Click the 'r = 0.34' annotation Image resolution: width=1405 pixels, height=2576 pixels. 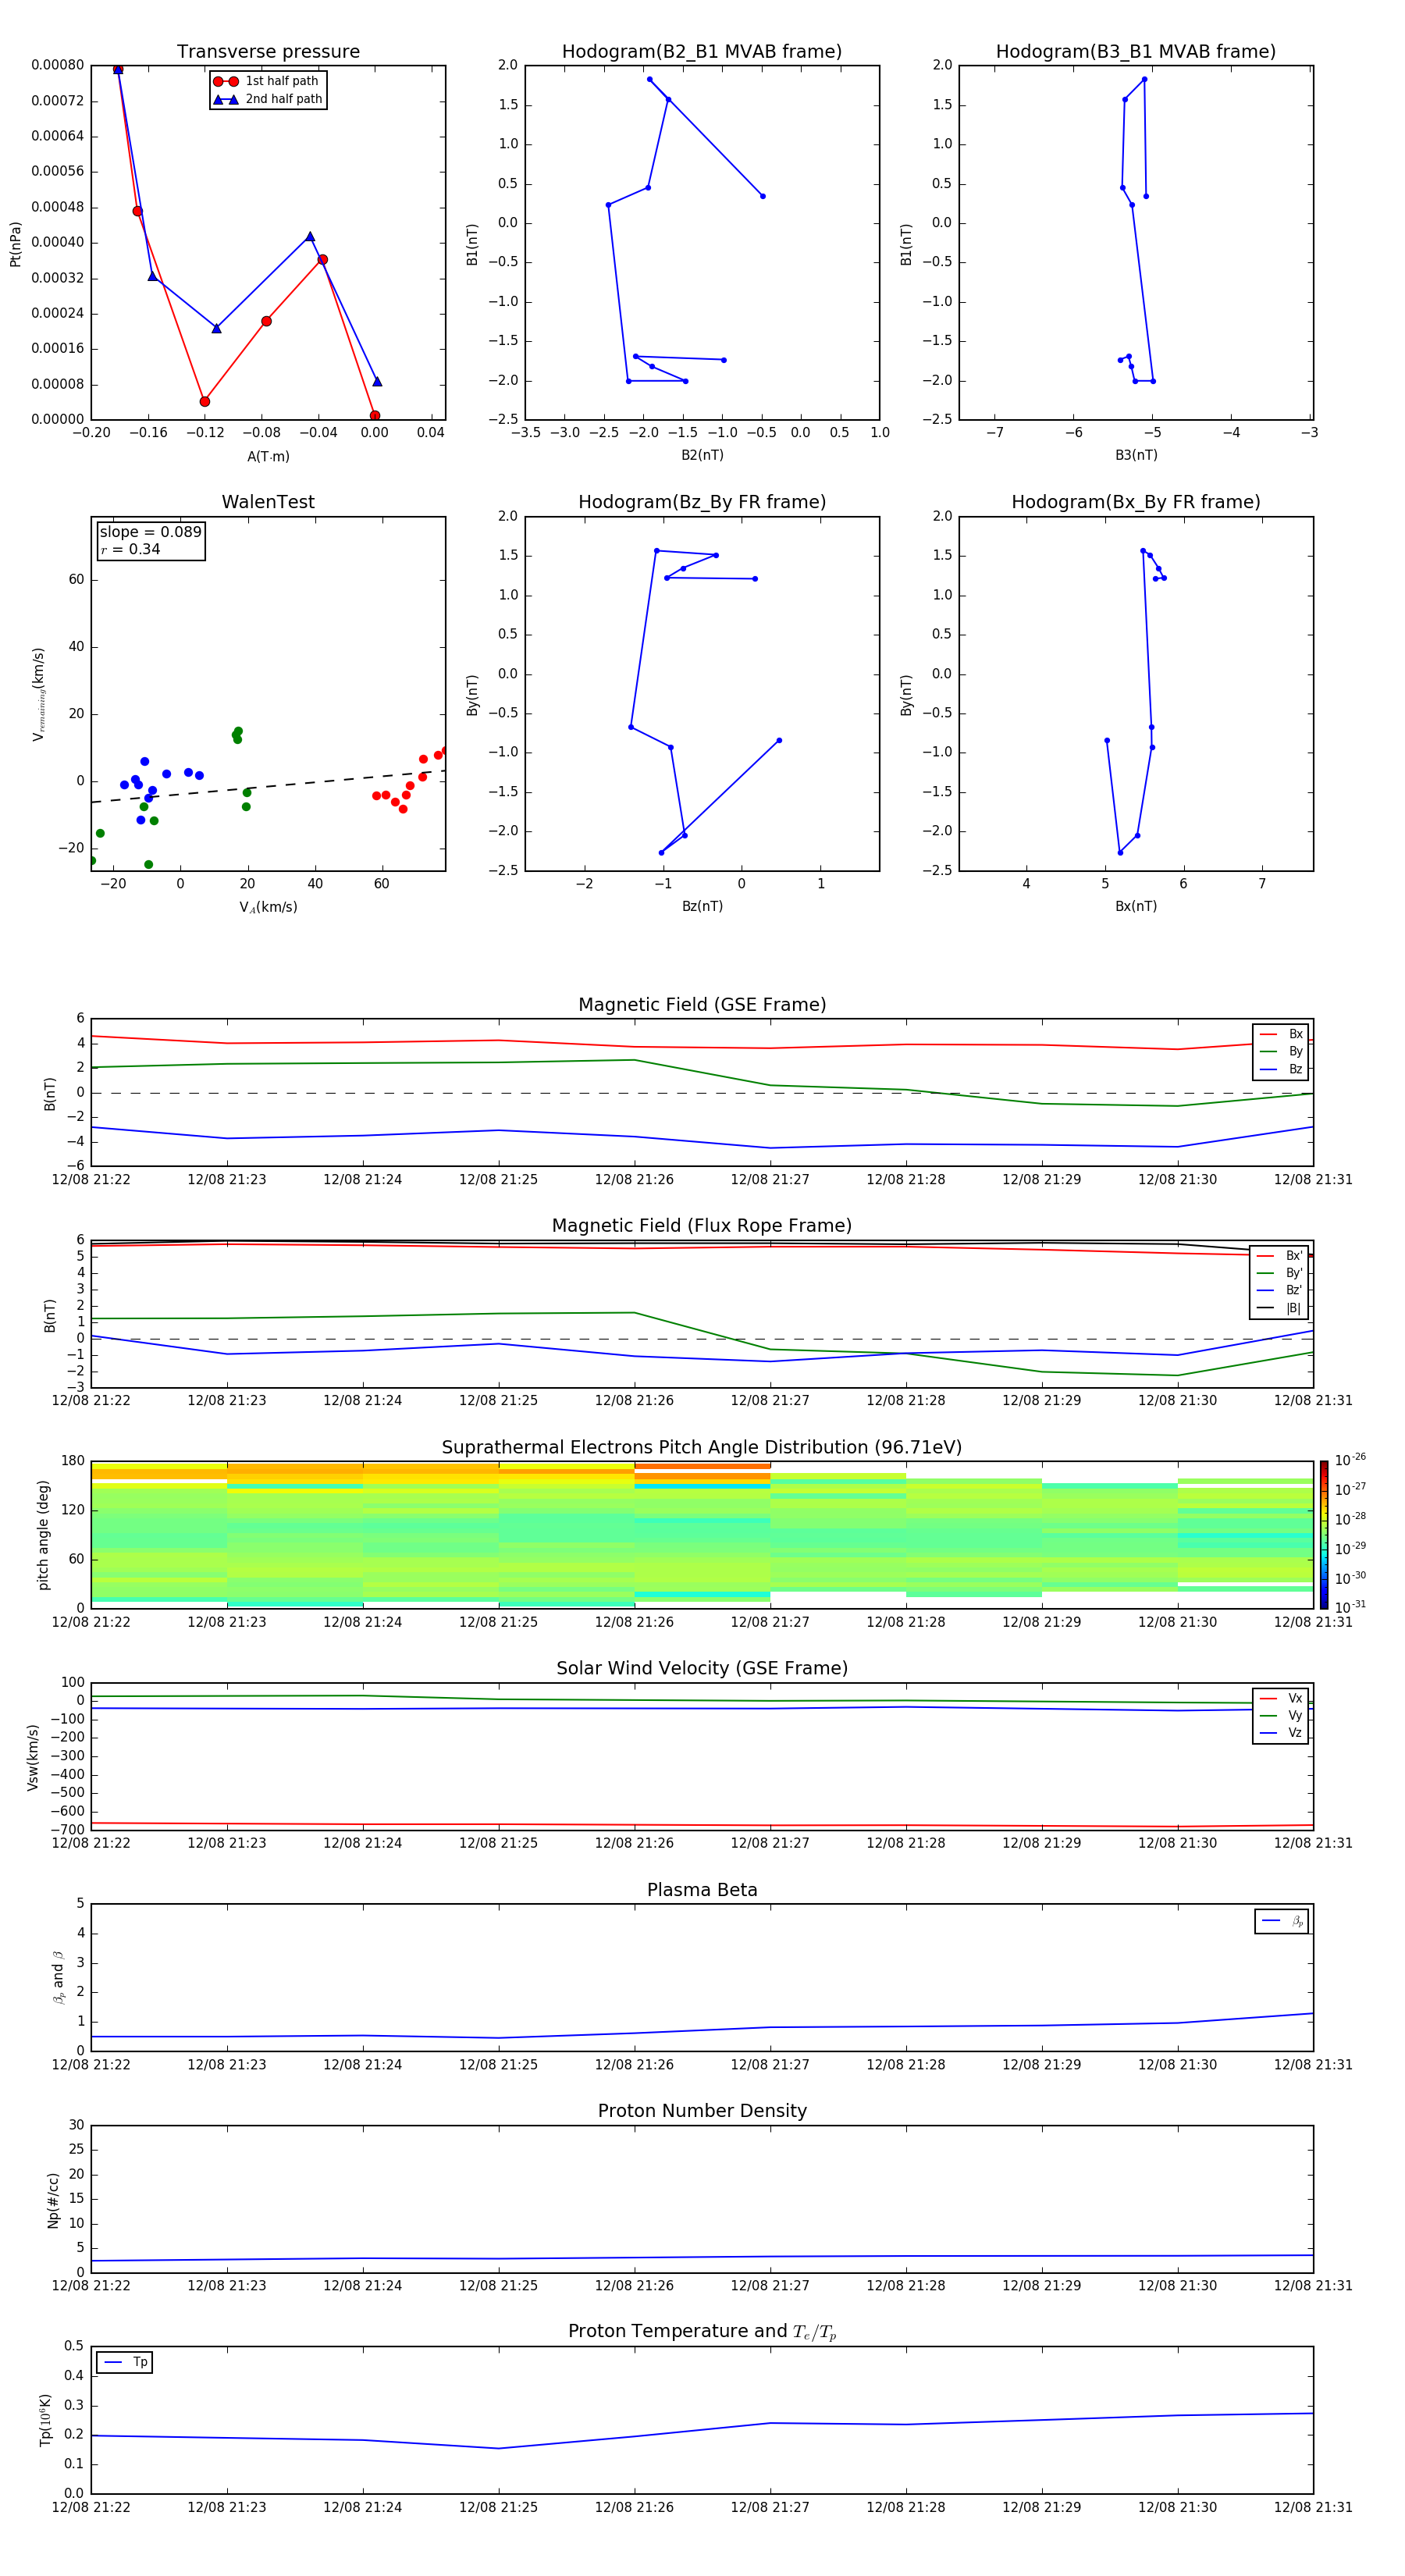point(130,549)
